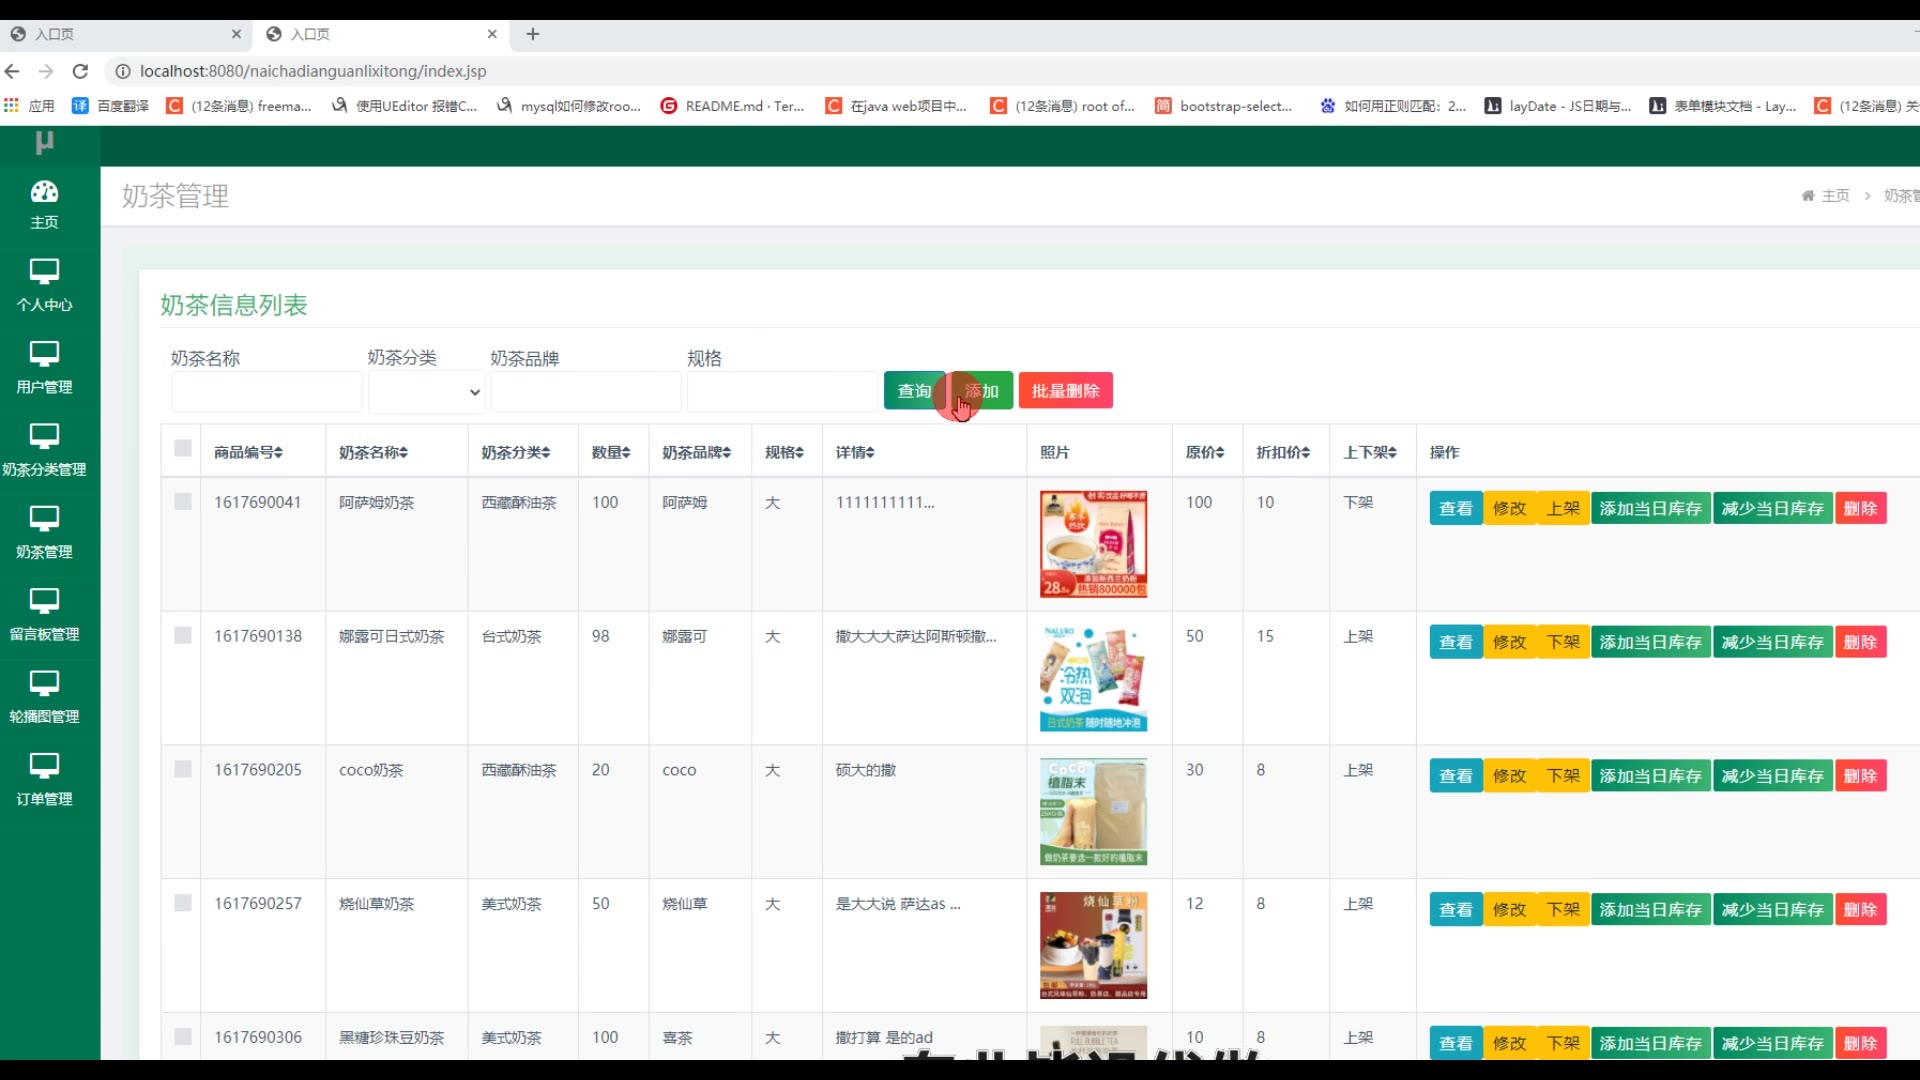
Task: Go to 订单管理 sidebar icon
Action: point(44,766)
